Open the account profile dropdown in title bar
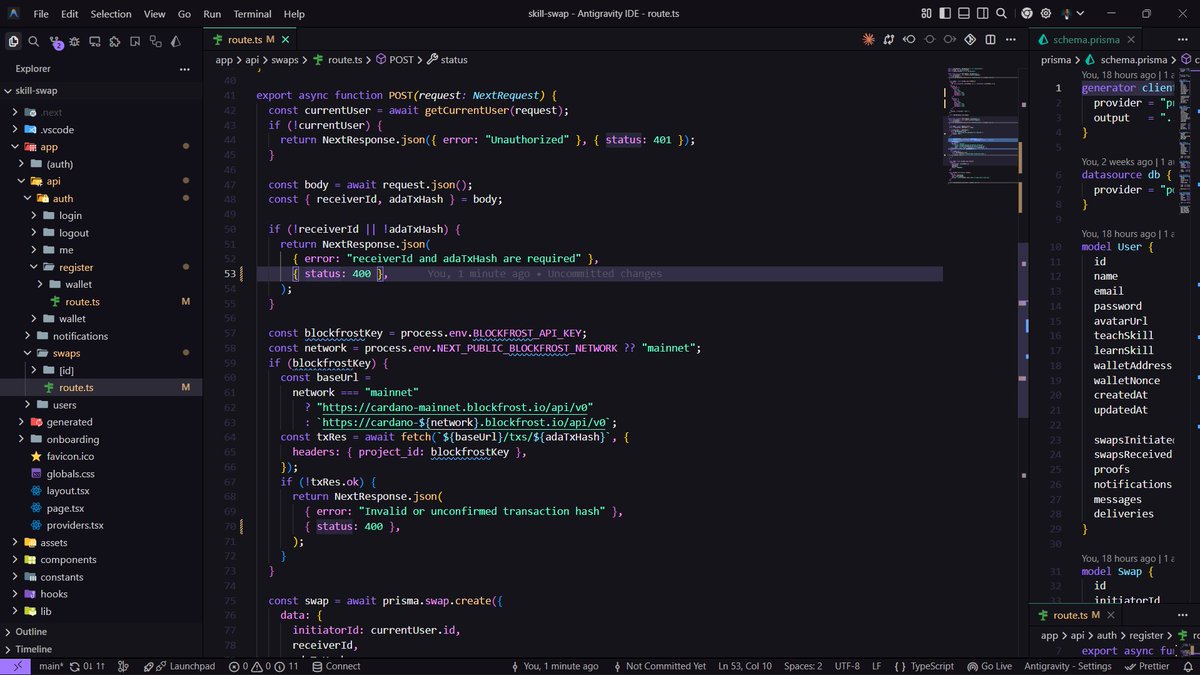The width and height of the screenshot is (1200, 675). pyautogui.click(x=1072, y=14)
